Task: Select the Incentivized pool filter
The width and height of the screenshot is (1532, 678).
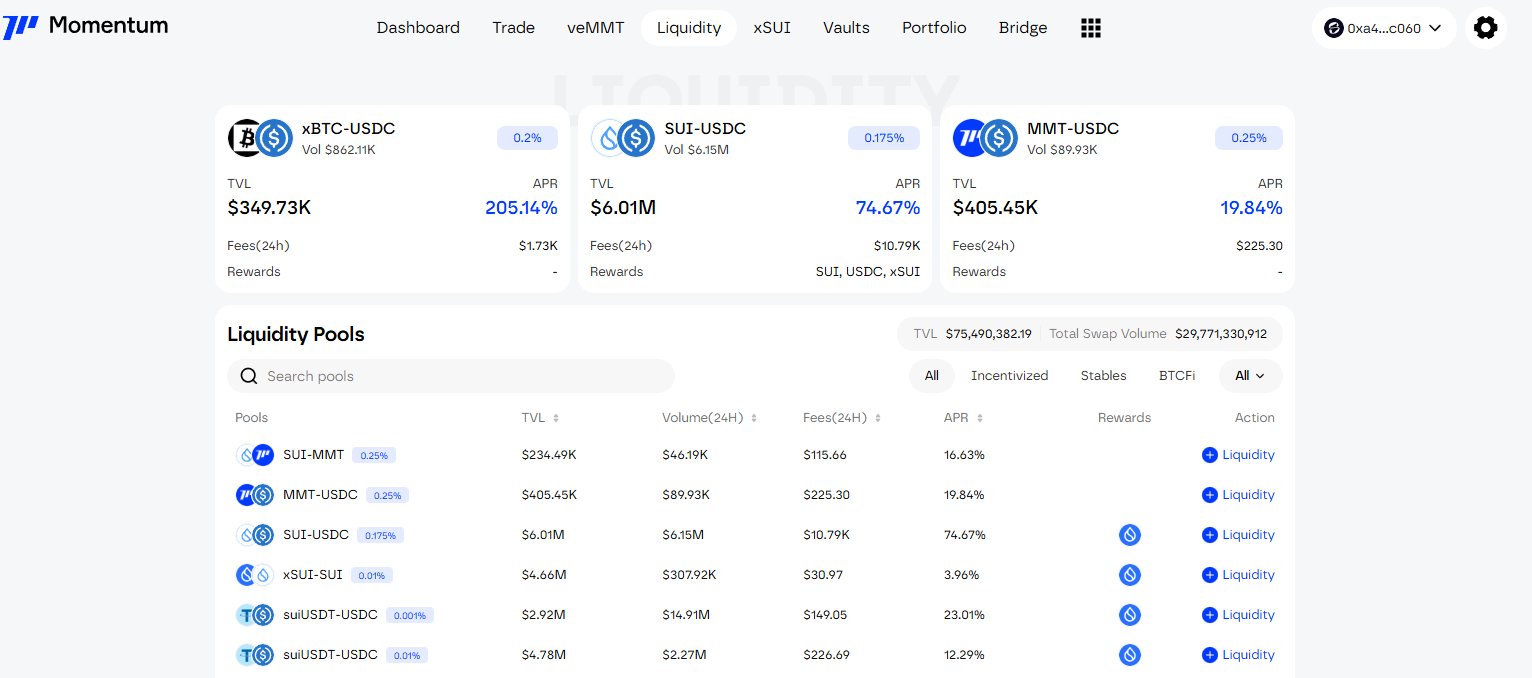Action: (x=1009, y=376)
